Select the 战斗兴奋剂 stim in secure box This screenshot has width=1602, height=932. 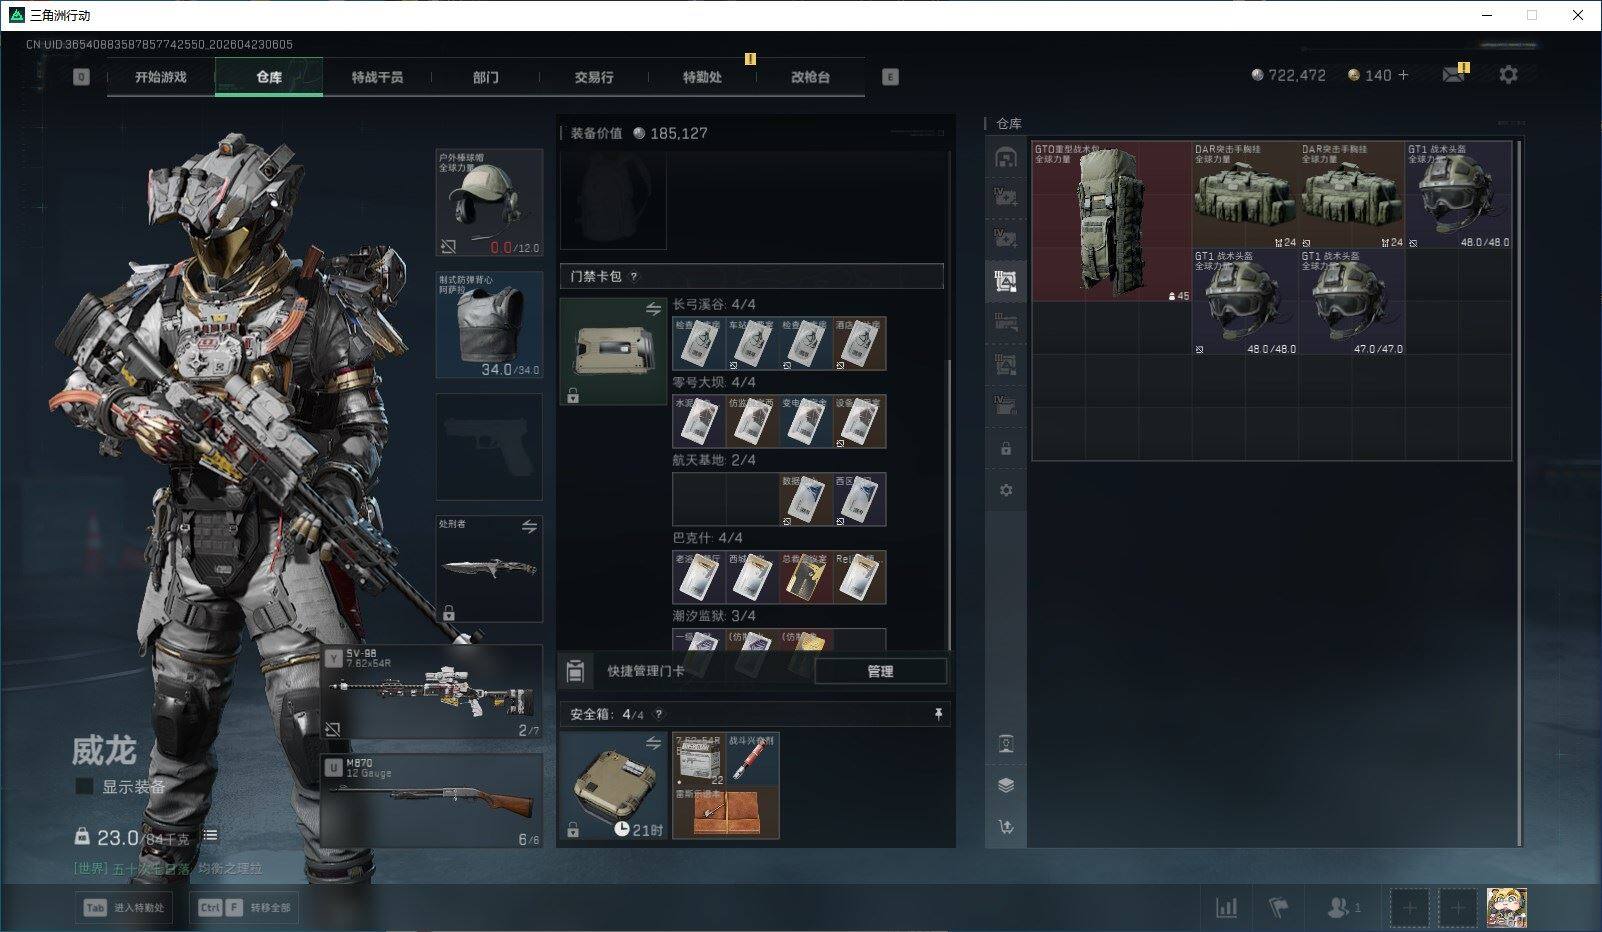click(753, 759)
